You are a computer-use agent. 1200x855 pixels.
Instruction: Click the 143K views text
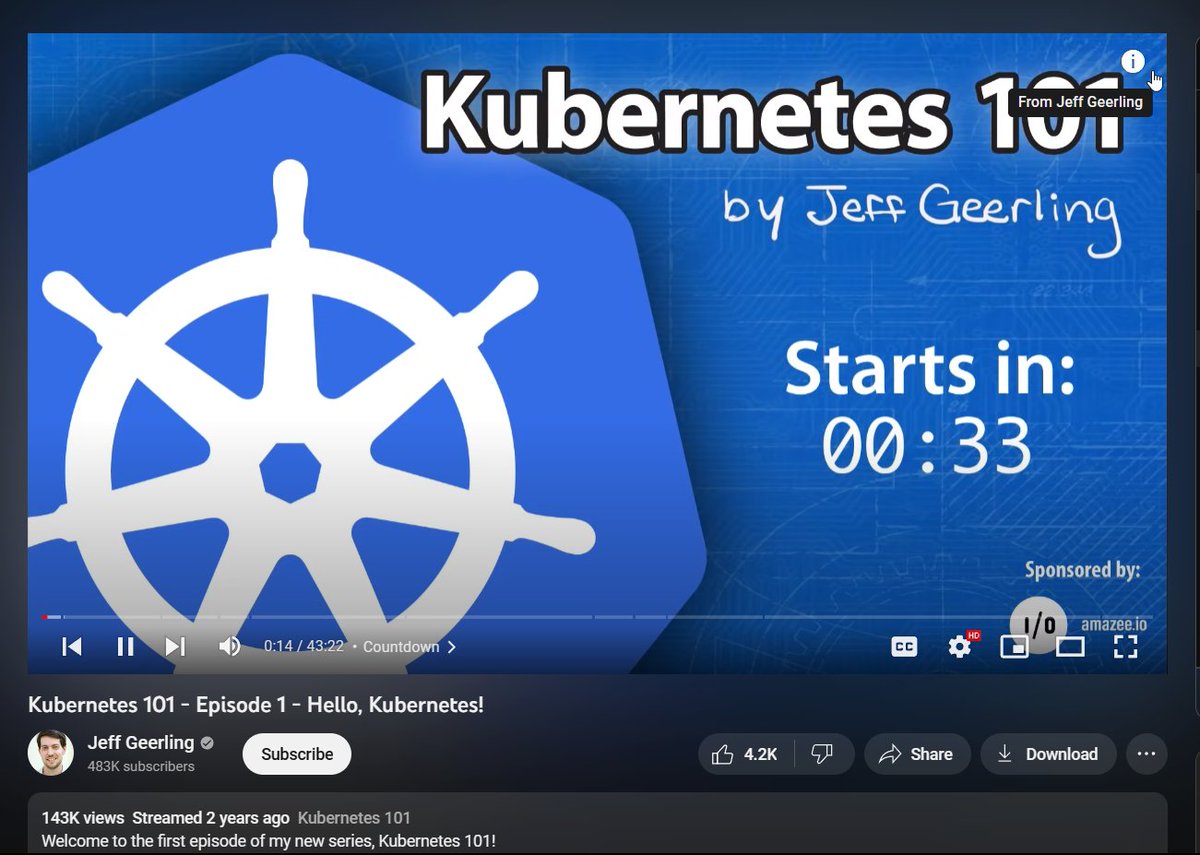click(83, 818)
